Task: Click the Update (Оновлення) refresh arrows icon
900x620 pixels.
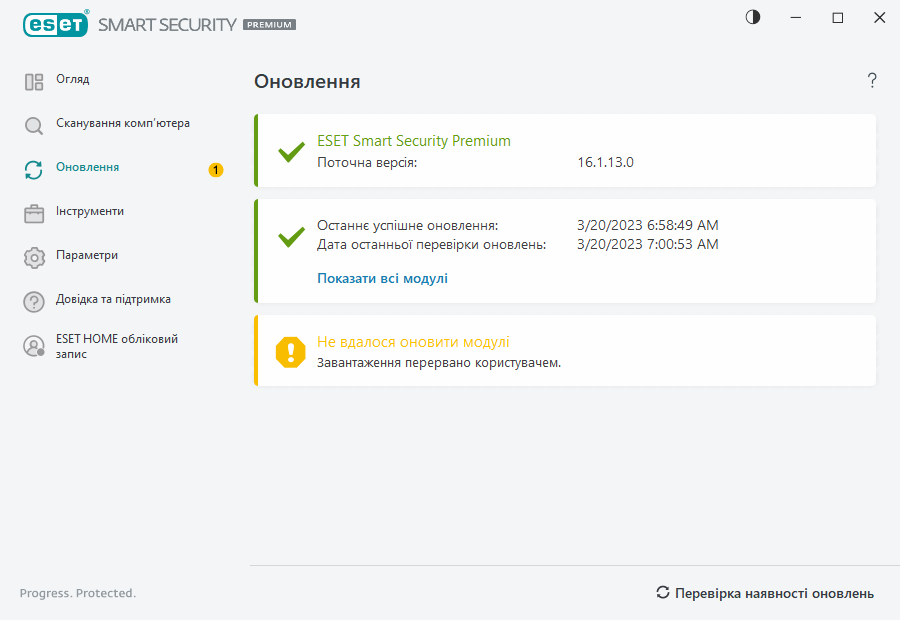Action: point(34,170)
